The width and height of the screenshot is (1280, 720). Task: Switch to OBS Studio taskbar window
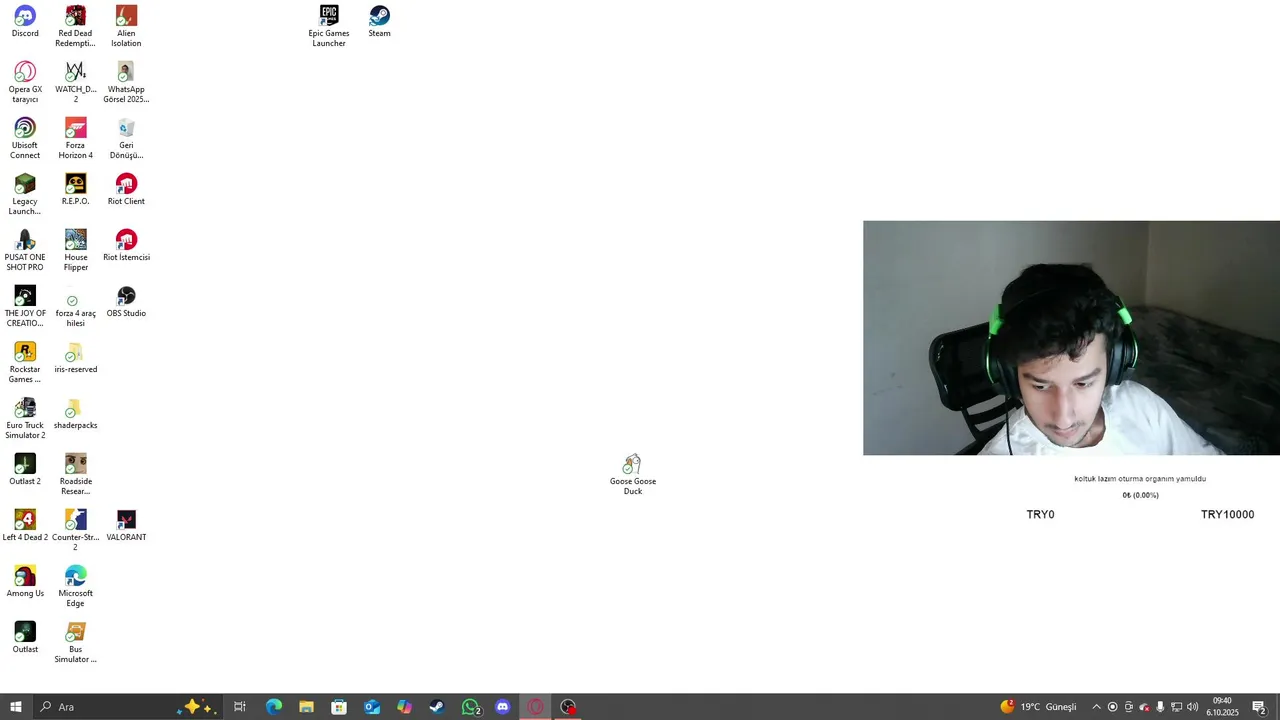(x=568, y=707)
